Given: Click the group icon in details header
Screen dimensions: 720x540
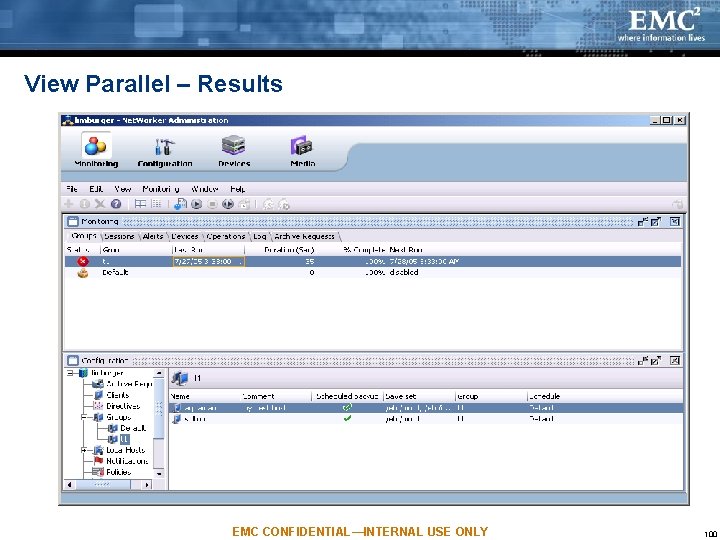Looking at the screenshot, I should pyautogui.click(x=180, y=378).
